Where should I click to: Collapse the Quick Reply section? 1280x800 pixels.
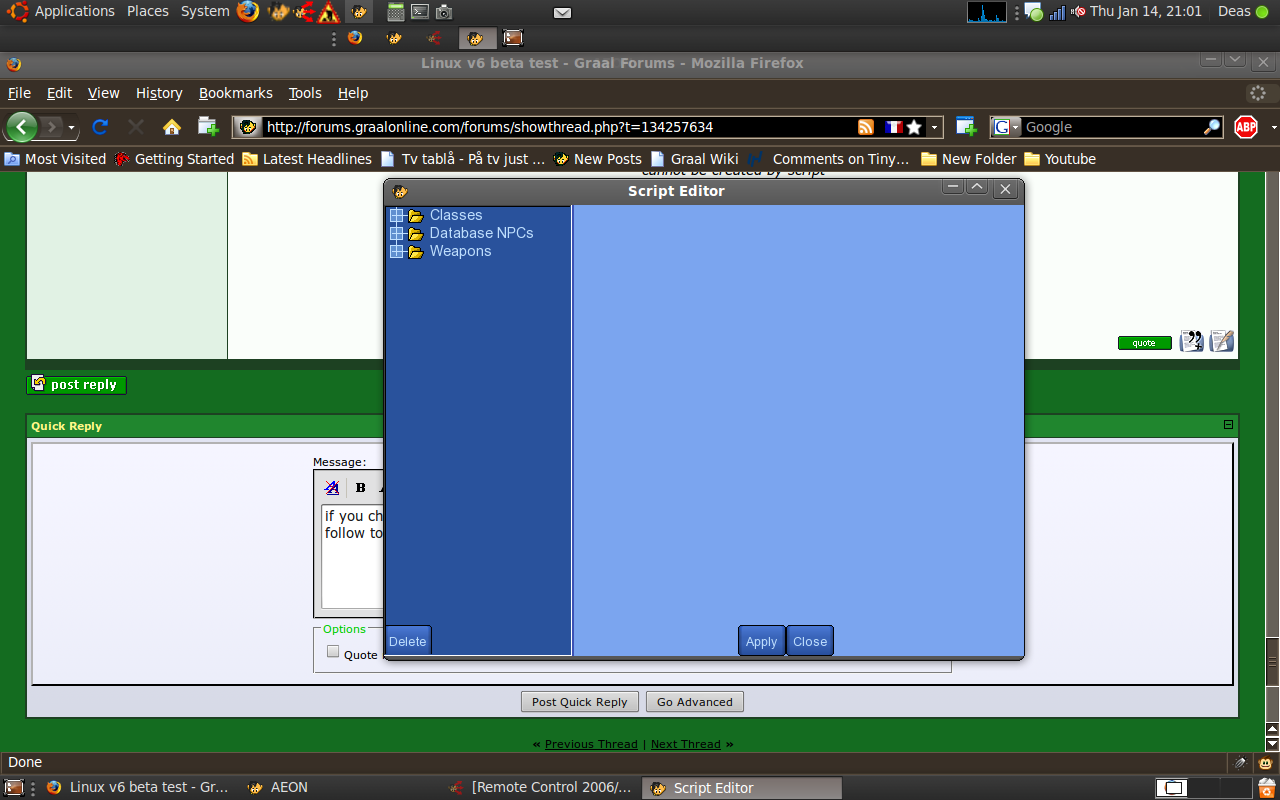pyautogui.click(x=1229, y=425)
